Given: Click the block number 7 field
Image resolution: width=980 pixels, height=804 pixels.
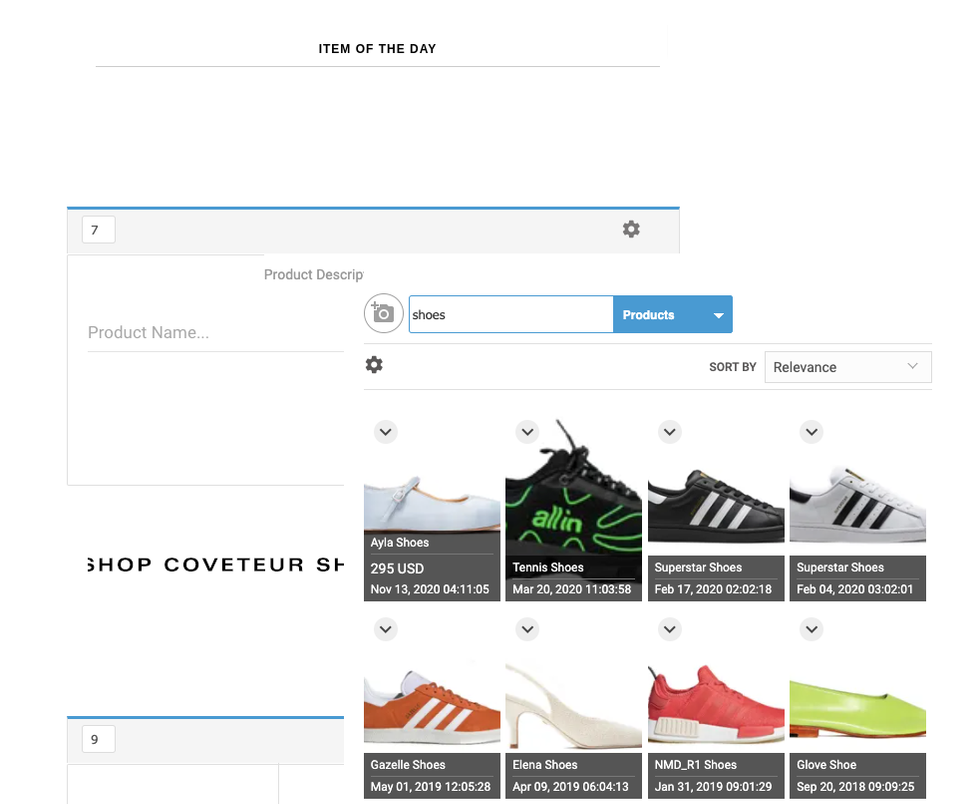Looking at the screenshot, I should [x=98, y=230].
